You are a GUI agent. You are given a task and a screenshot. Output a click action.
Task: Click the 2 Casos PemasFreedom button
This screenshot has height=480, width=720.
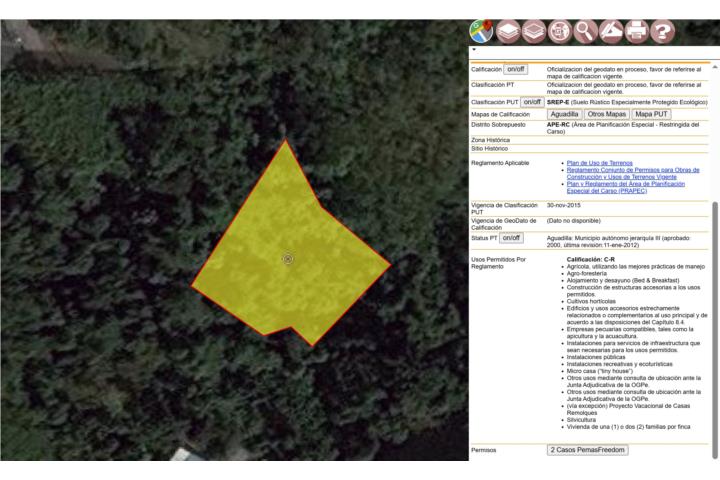click(588, 450)
